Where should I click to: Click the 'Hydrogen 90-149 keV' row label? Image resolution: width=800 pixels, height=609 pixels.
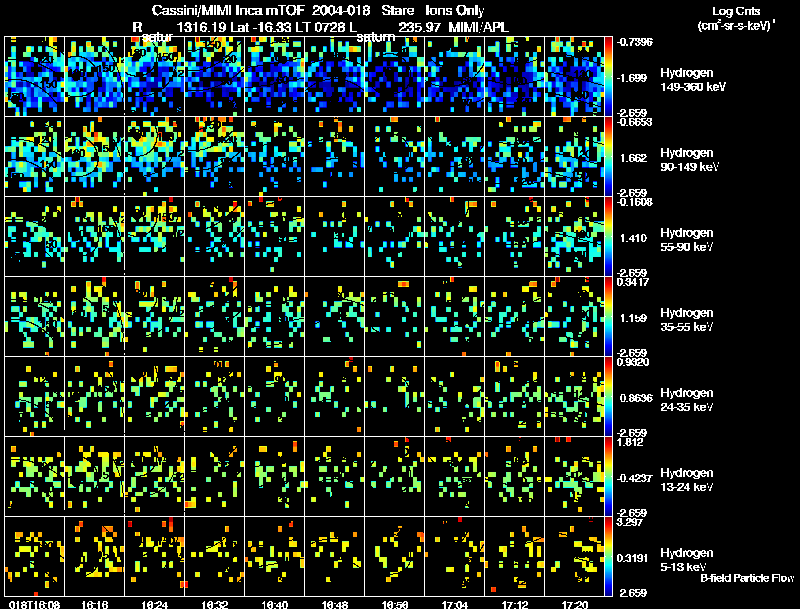coord(690,160)
